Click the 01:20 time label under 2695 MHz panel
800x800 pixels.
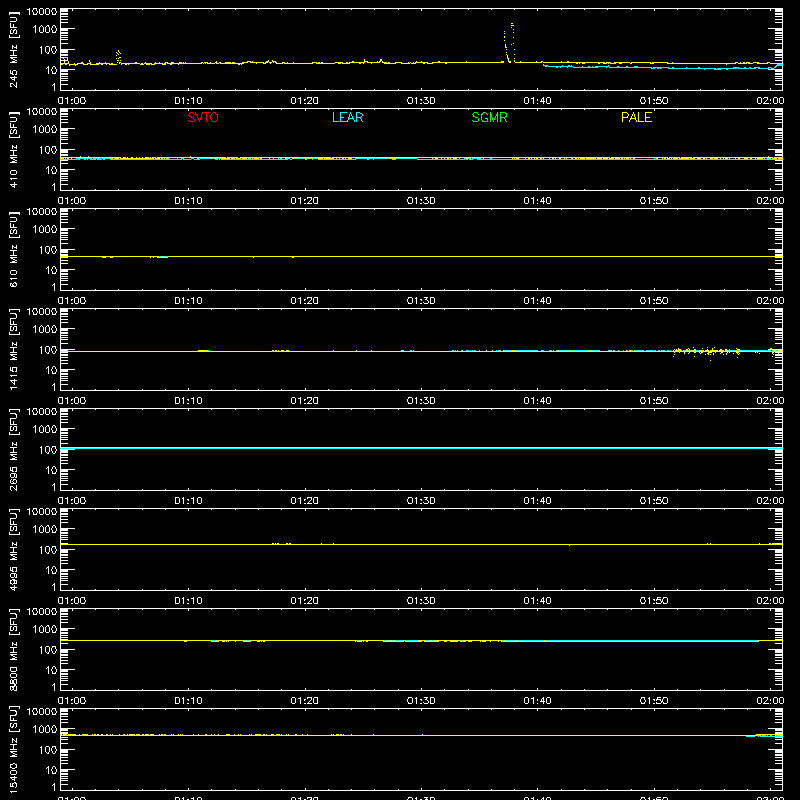coord(305,501)
